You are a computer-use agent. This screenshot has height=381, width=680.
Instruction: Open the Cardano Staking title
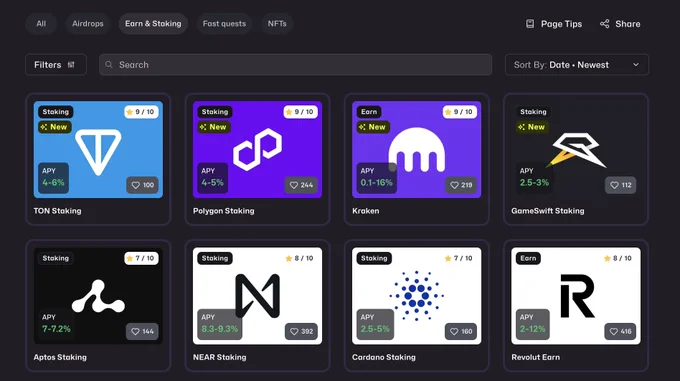point(384,358)
